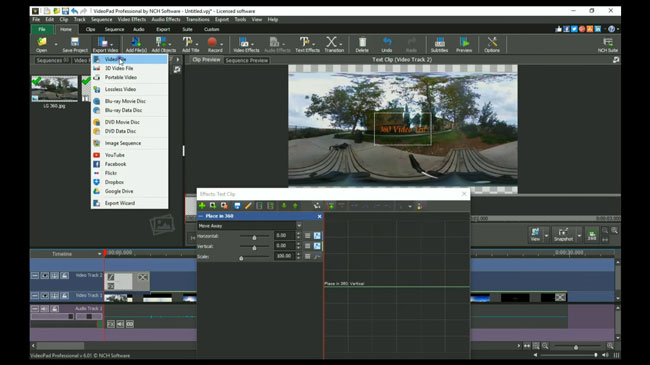Open NCH Suite from the toolbar
The image size is (650, 365).
[608, 44]
